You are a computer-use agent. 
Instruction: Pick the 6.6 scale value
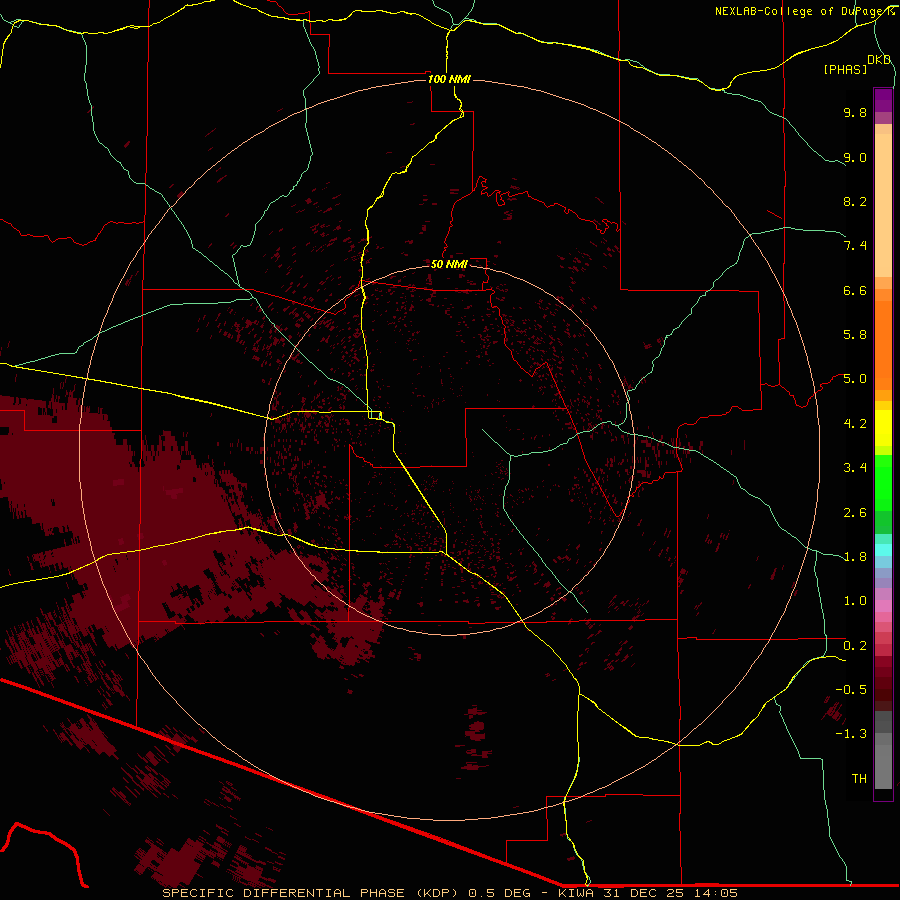pos(855,290)
